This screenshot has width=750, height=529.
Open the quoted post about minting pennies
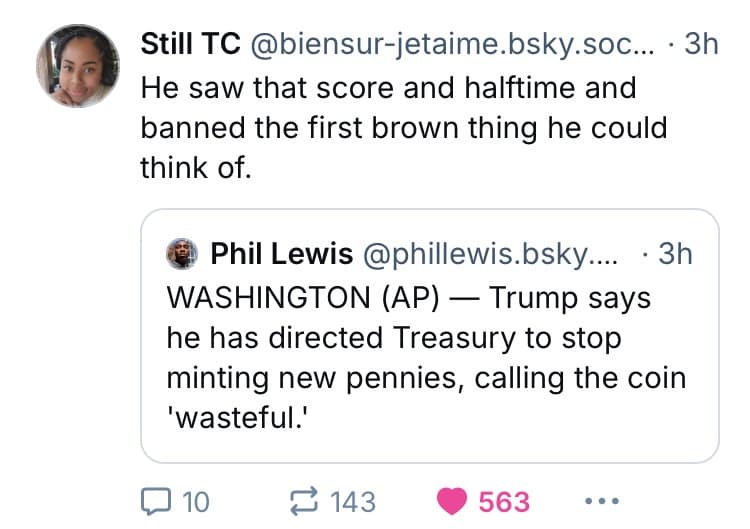coord(430,358)
